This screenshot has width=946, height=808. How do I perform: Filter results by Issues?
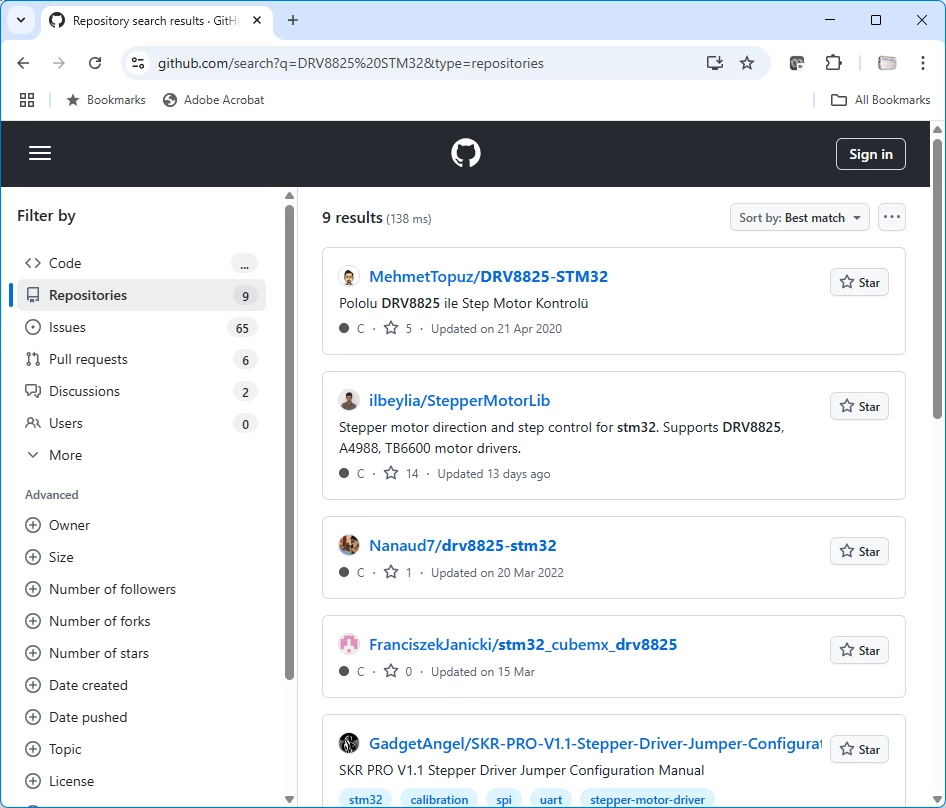tap(141, 327)
